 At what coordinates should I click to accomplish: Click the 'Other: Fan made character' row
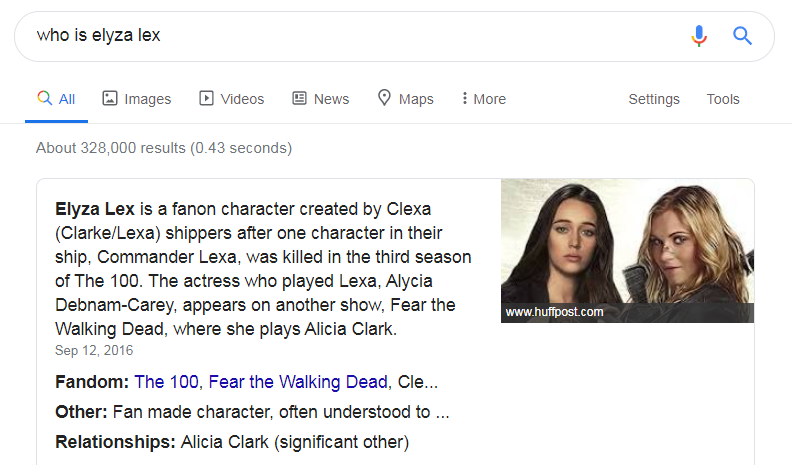(252, 412)
